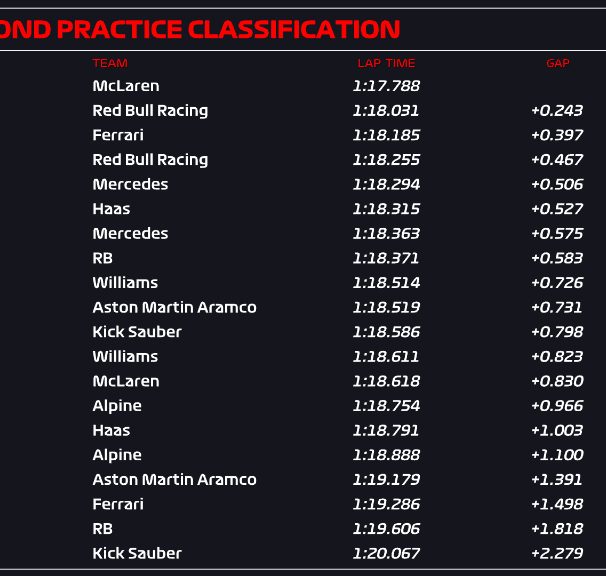Click the McLaren 1:17.788 lap time
The height and width of the screenshot is (576, 606).
tap(386, 86)
